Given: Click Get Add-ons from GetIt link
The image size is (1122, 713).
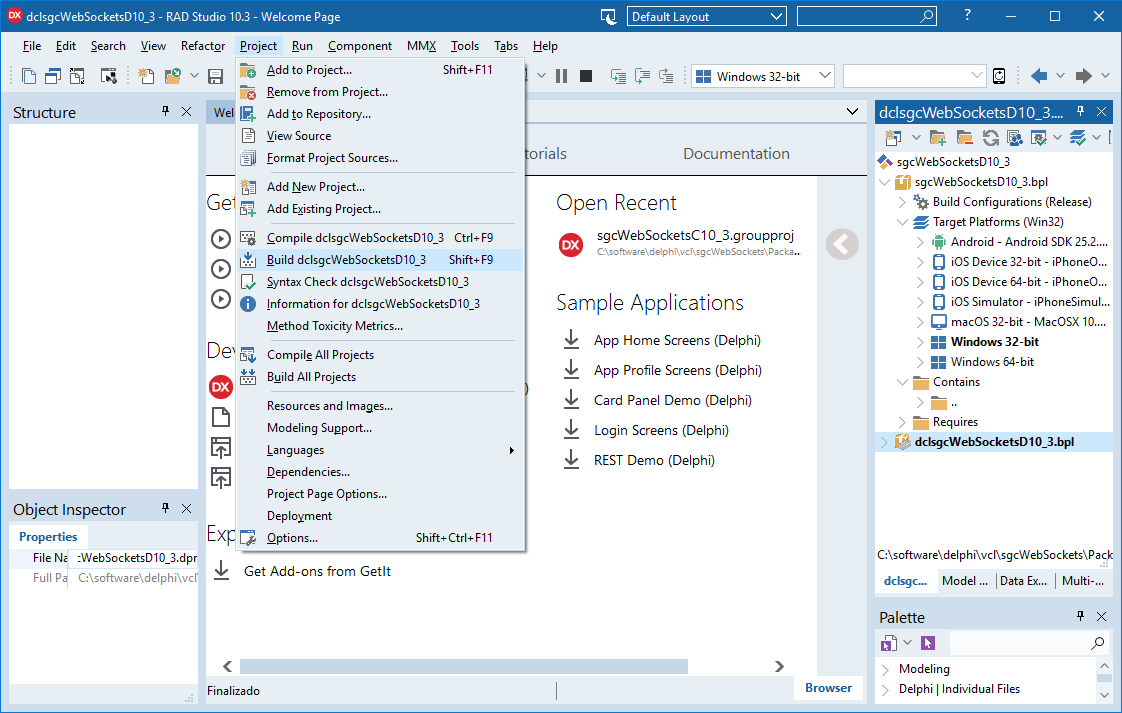Looking at the screenshot, I should pyautogui.click(x=317, y=571).
